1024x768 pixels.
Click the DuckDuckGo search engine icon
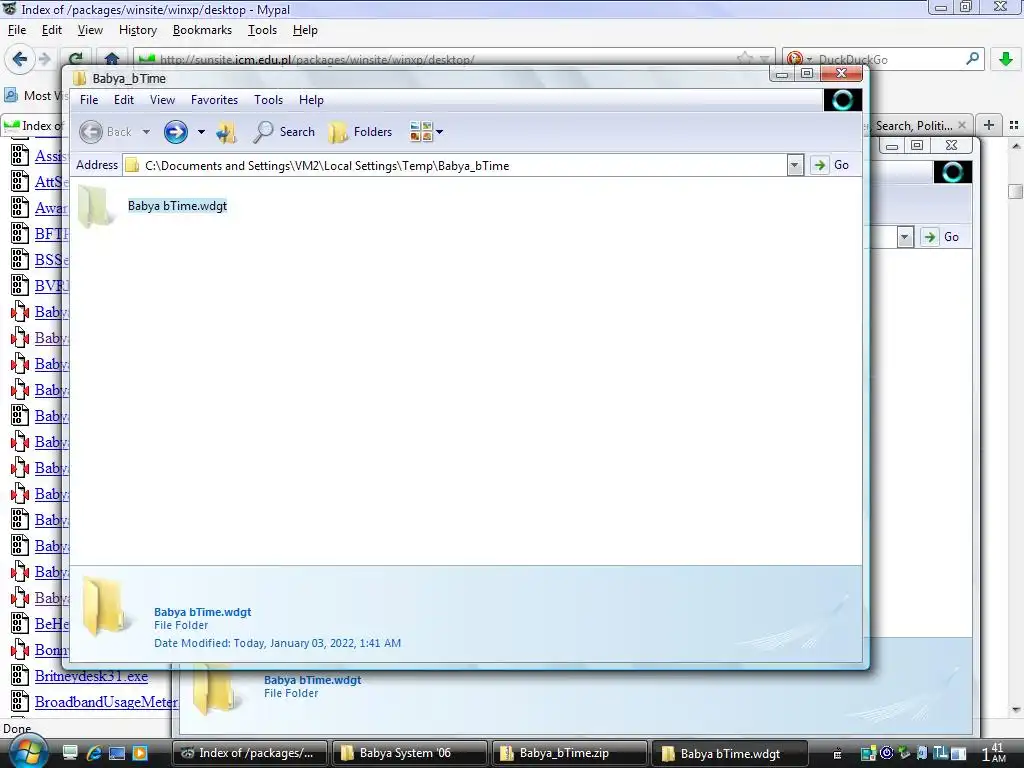[794, 59]
